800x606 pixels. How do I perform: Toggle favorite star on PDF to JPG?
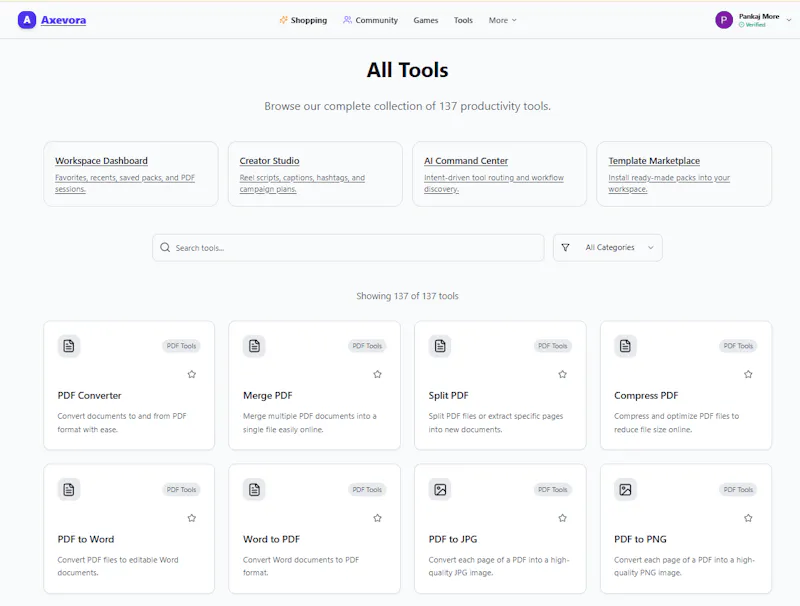(563, 518)
